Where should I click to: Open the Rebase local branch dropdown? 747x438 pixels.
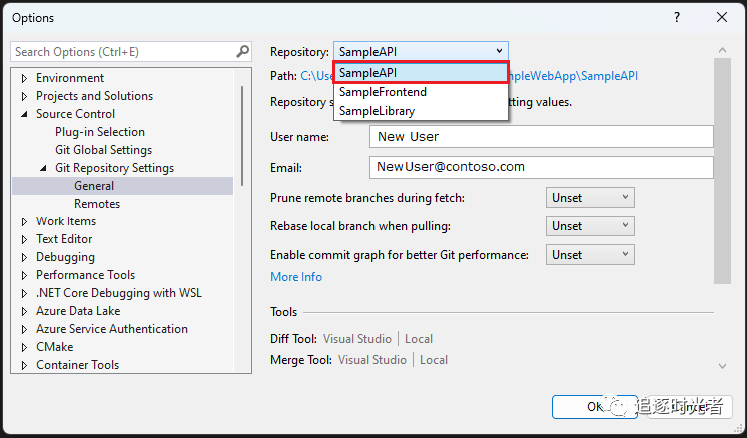pyautogui.click(x=590, y=226)
